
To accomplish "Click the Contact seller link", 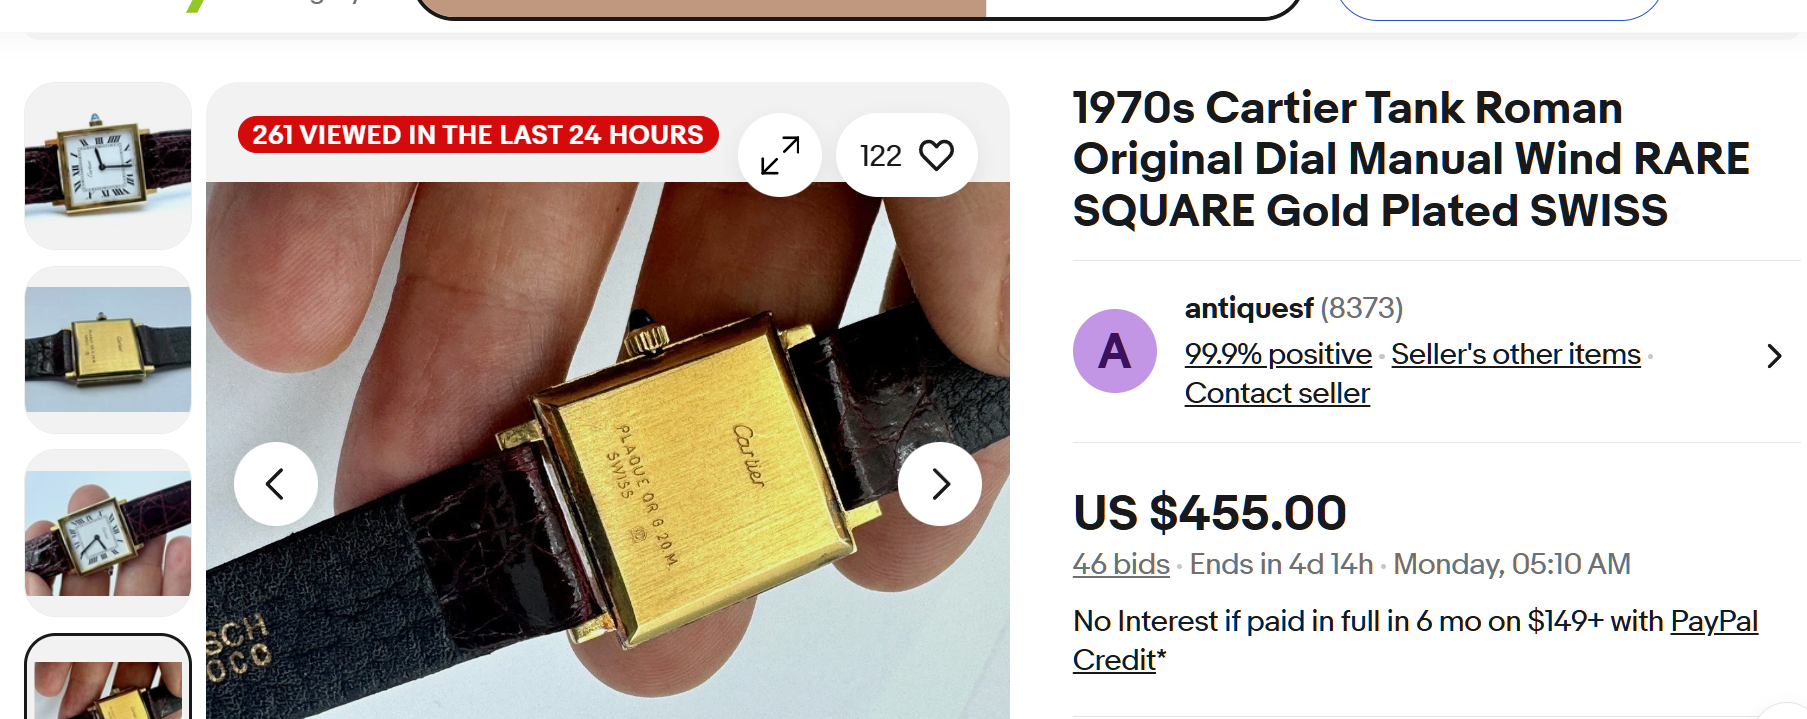I will (1277, 394).
